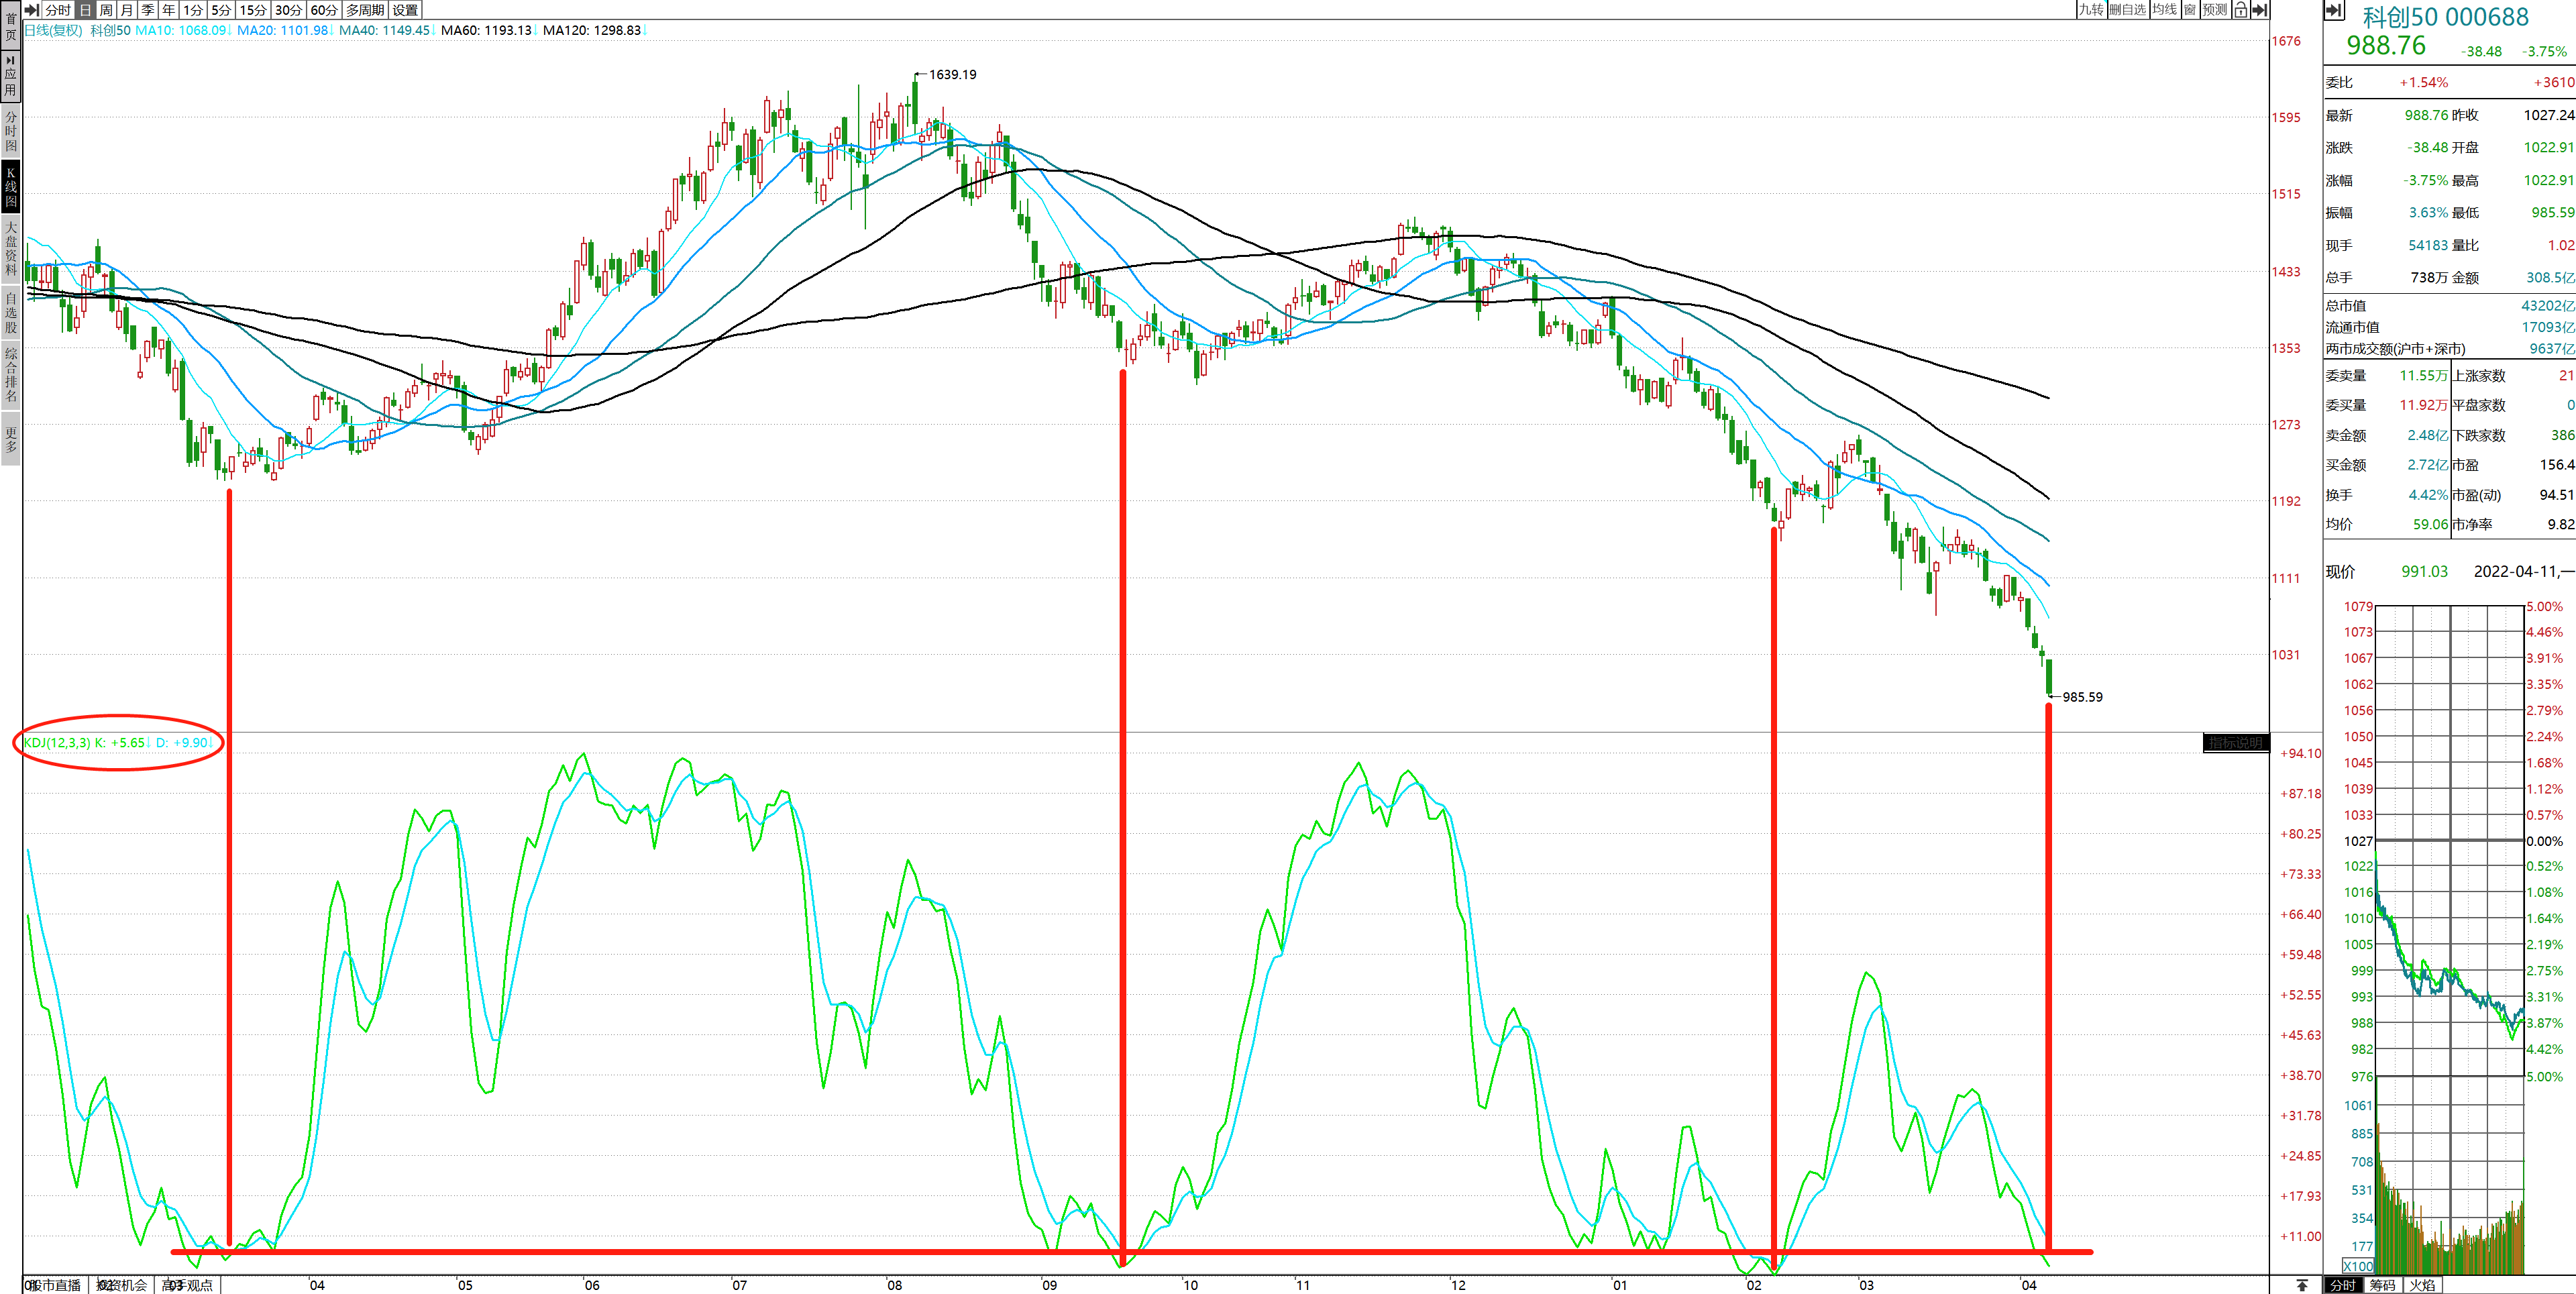Screen dimensions: 2576x1294
Task: Open the 多周期 multi-period selector
Action: [365, 10]
